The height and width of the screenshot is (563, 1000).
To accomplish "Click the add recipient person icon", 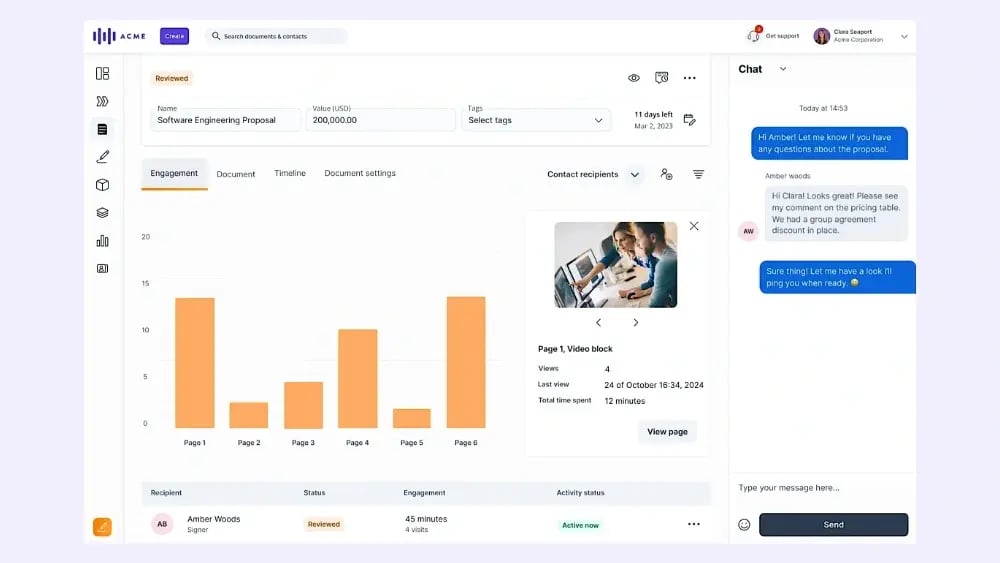I will coord(666,174).
